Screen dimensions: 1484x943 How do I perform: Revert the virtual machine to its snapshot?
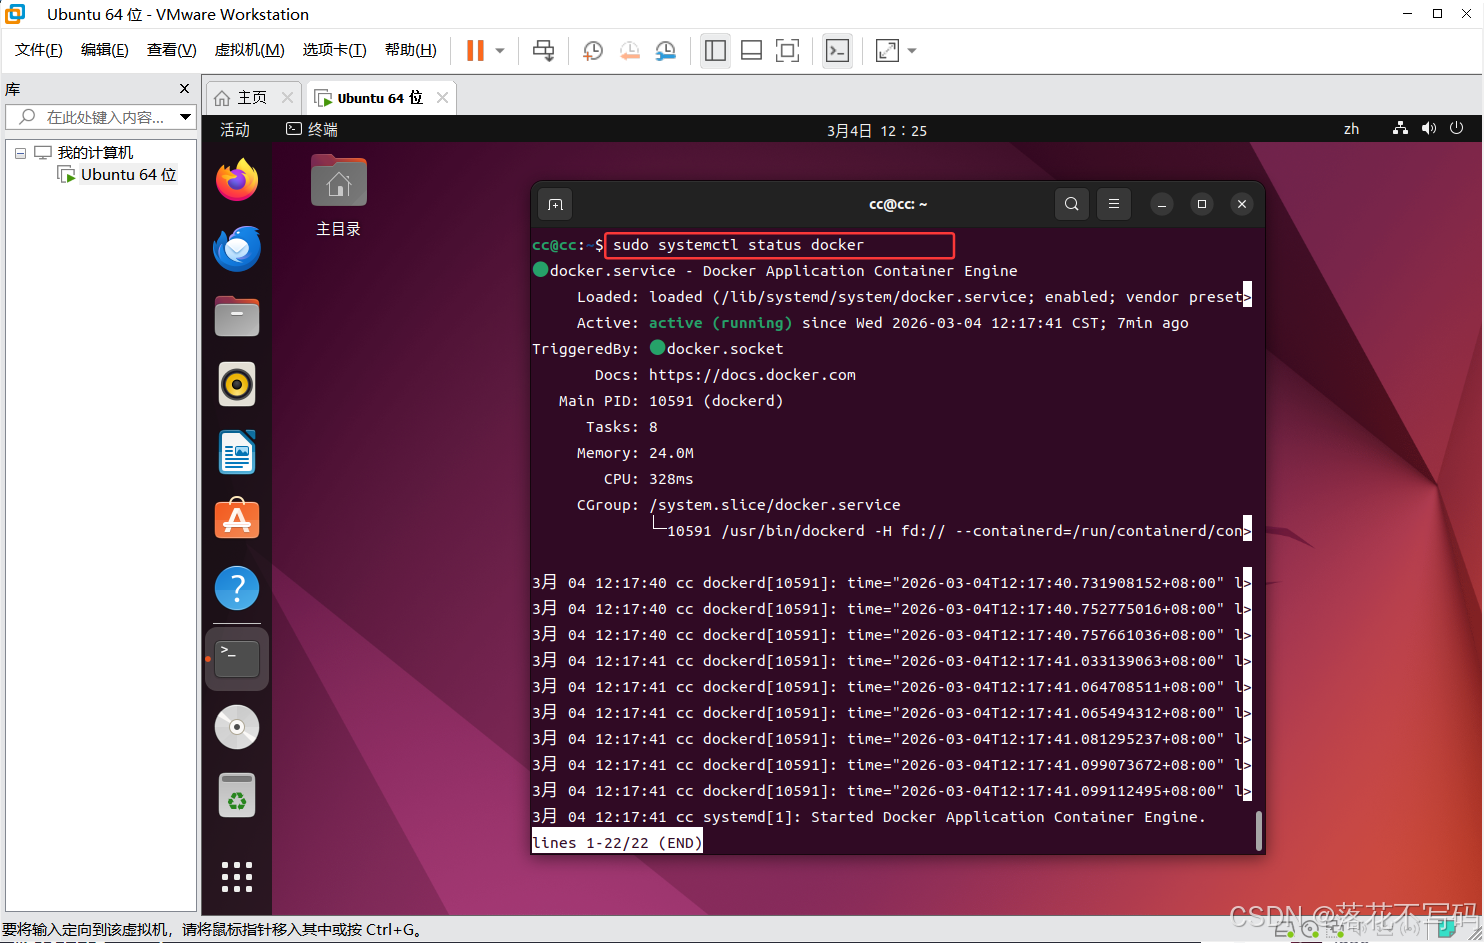click(x=629, y=50)
